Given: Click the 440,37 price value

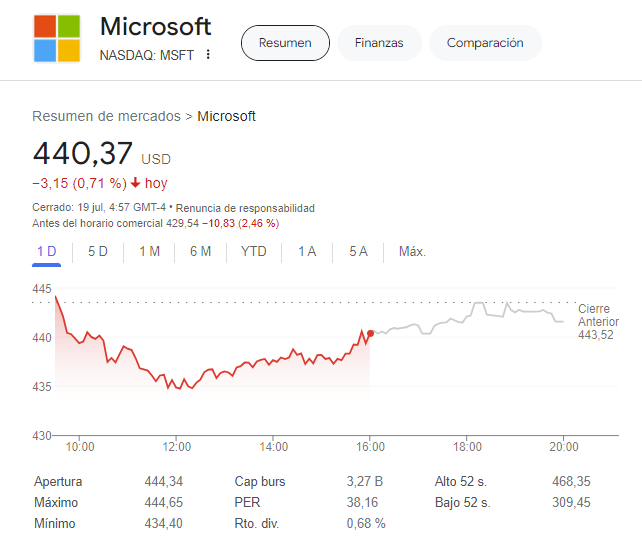Looking at the screenshot, I should [83, 153].
